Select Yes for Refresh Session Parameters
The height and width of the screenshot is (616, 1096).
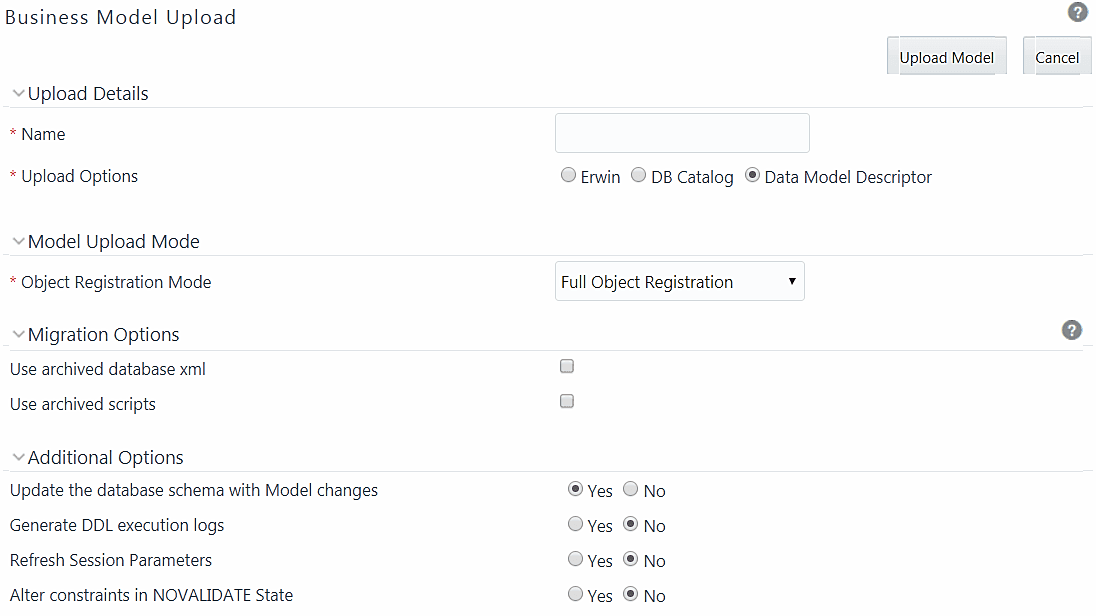click(x=575, y=558)
